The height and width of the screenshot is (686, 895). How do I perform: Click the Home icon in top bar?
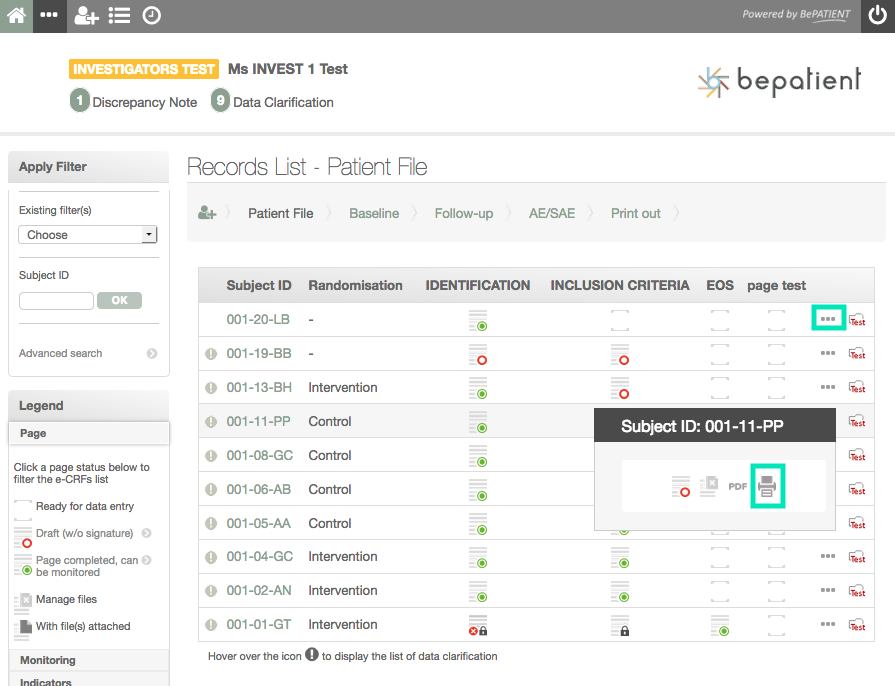[16, 16]
